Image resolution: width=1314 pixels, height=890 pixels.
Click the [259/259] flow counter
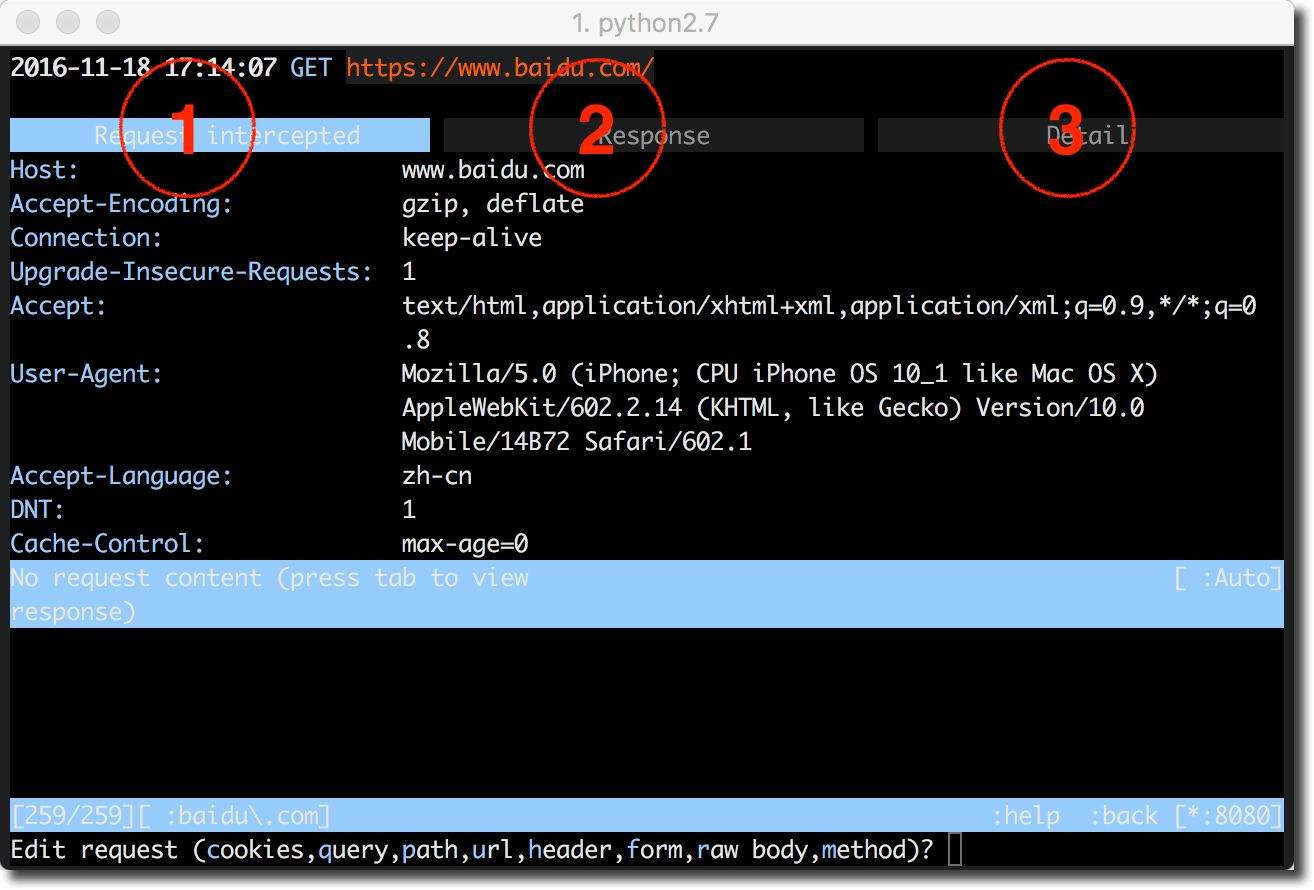coord(72,816)
